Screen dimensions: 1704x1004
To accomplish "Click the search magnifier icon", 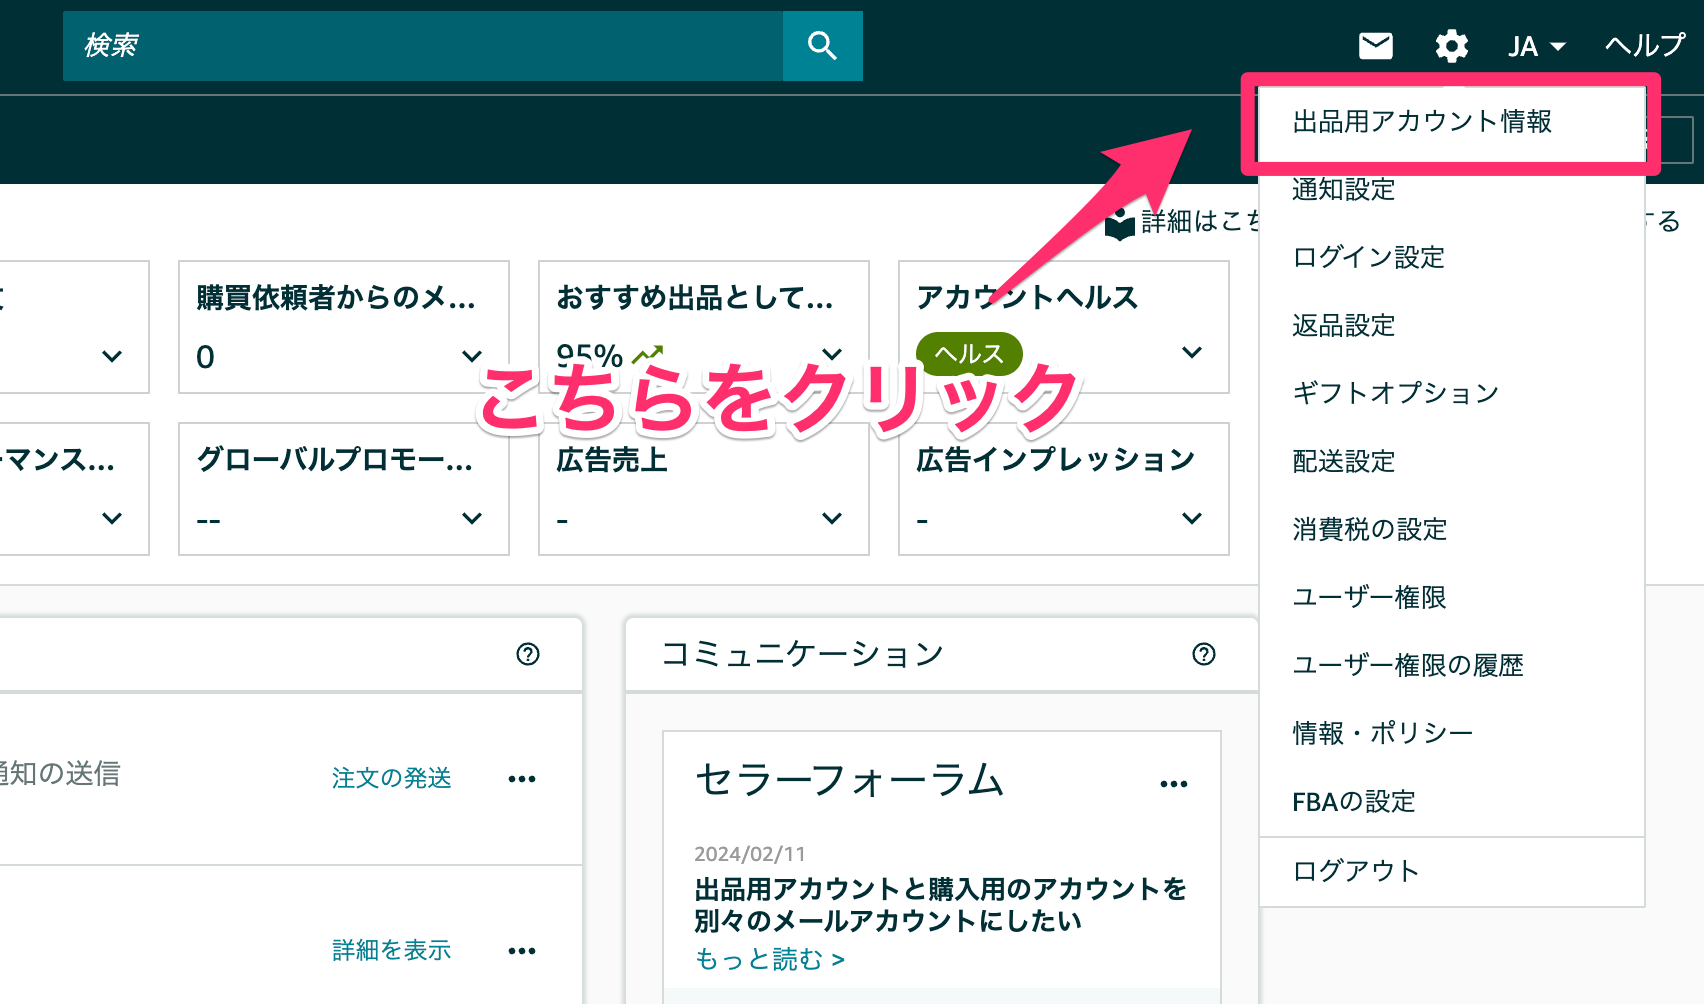I will click(822, 45).
